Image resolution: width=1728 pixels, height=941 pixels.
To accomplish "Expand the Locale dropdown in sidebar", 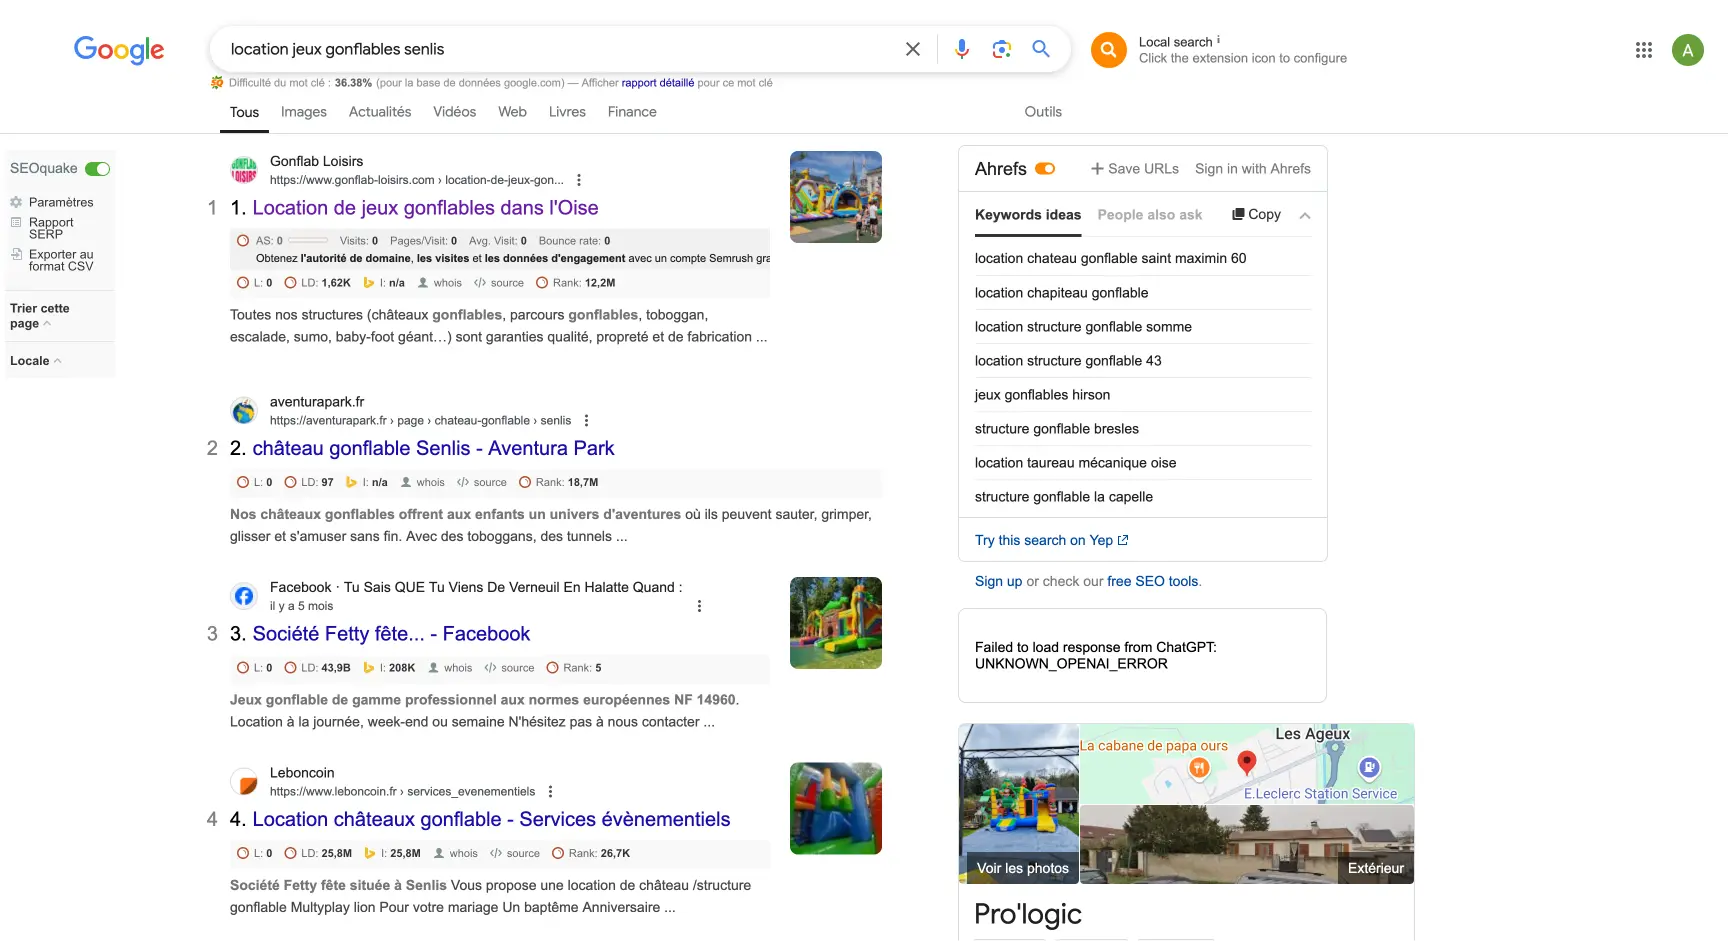I will point(36,361).
